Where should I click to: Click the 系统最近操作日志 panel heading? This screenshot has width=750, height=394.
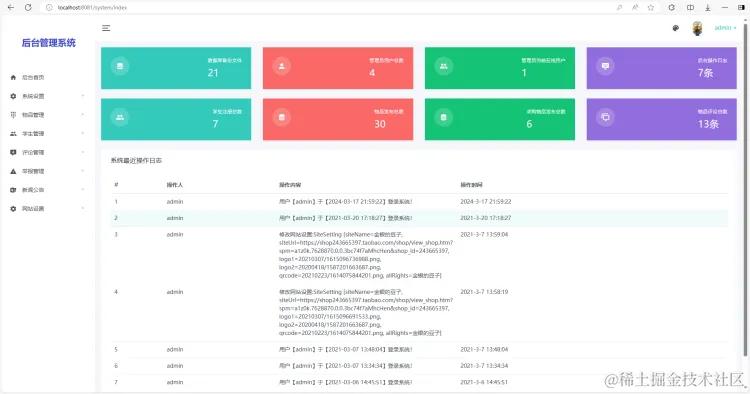pyautogui.click(x=136, y=161)
